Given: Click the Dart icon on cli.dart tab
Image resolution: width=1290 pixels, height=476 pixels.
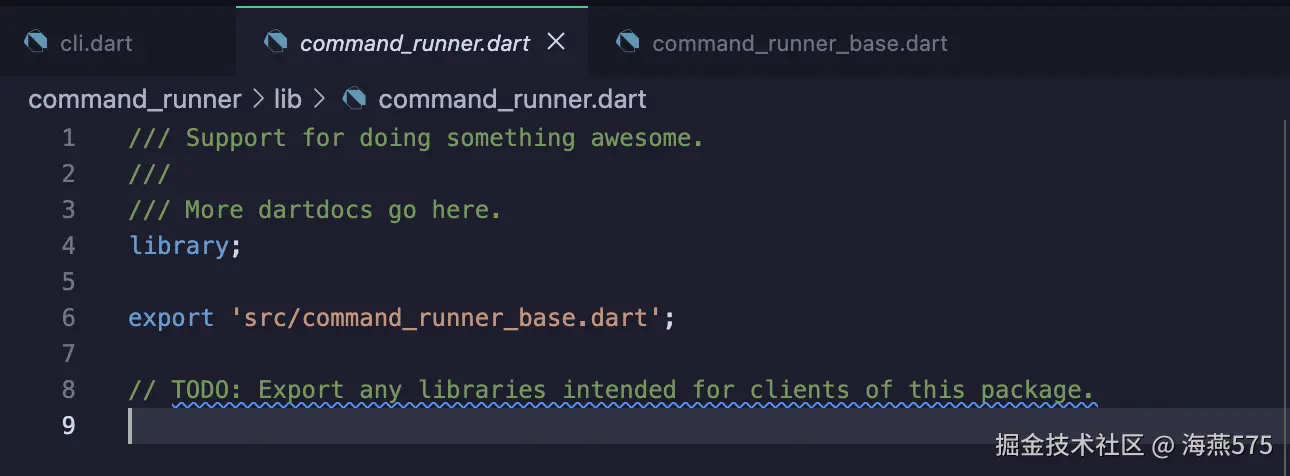Looking at the screenshot, I should [36, 43].
